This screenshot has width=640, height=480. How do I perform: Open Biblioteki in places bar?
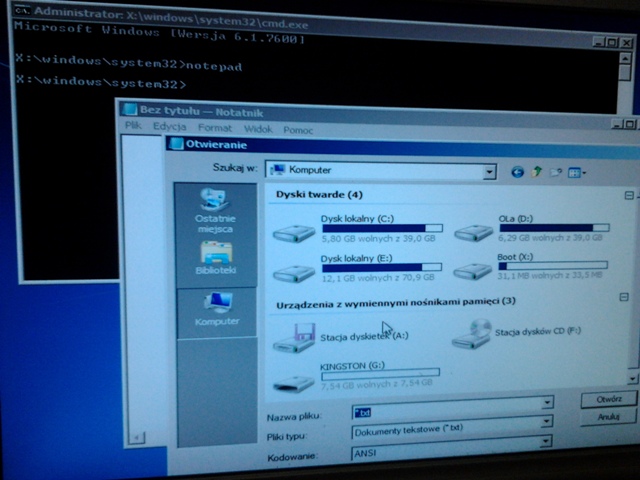[216, 258]
